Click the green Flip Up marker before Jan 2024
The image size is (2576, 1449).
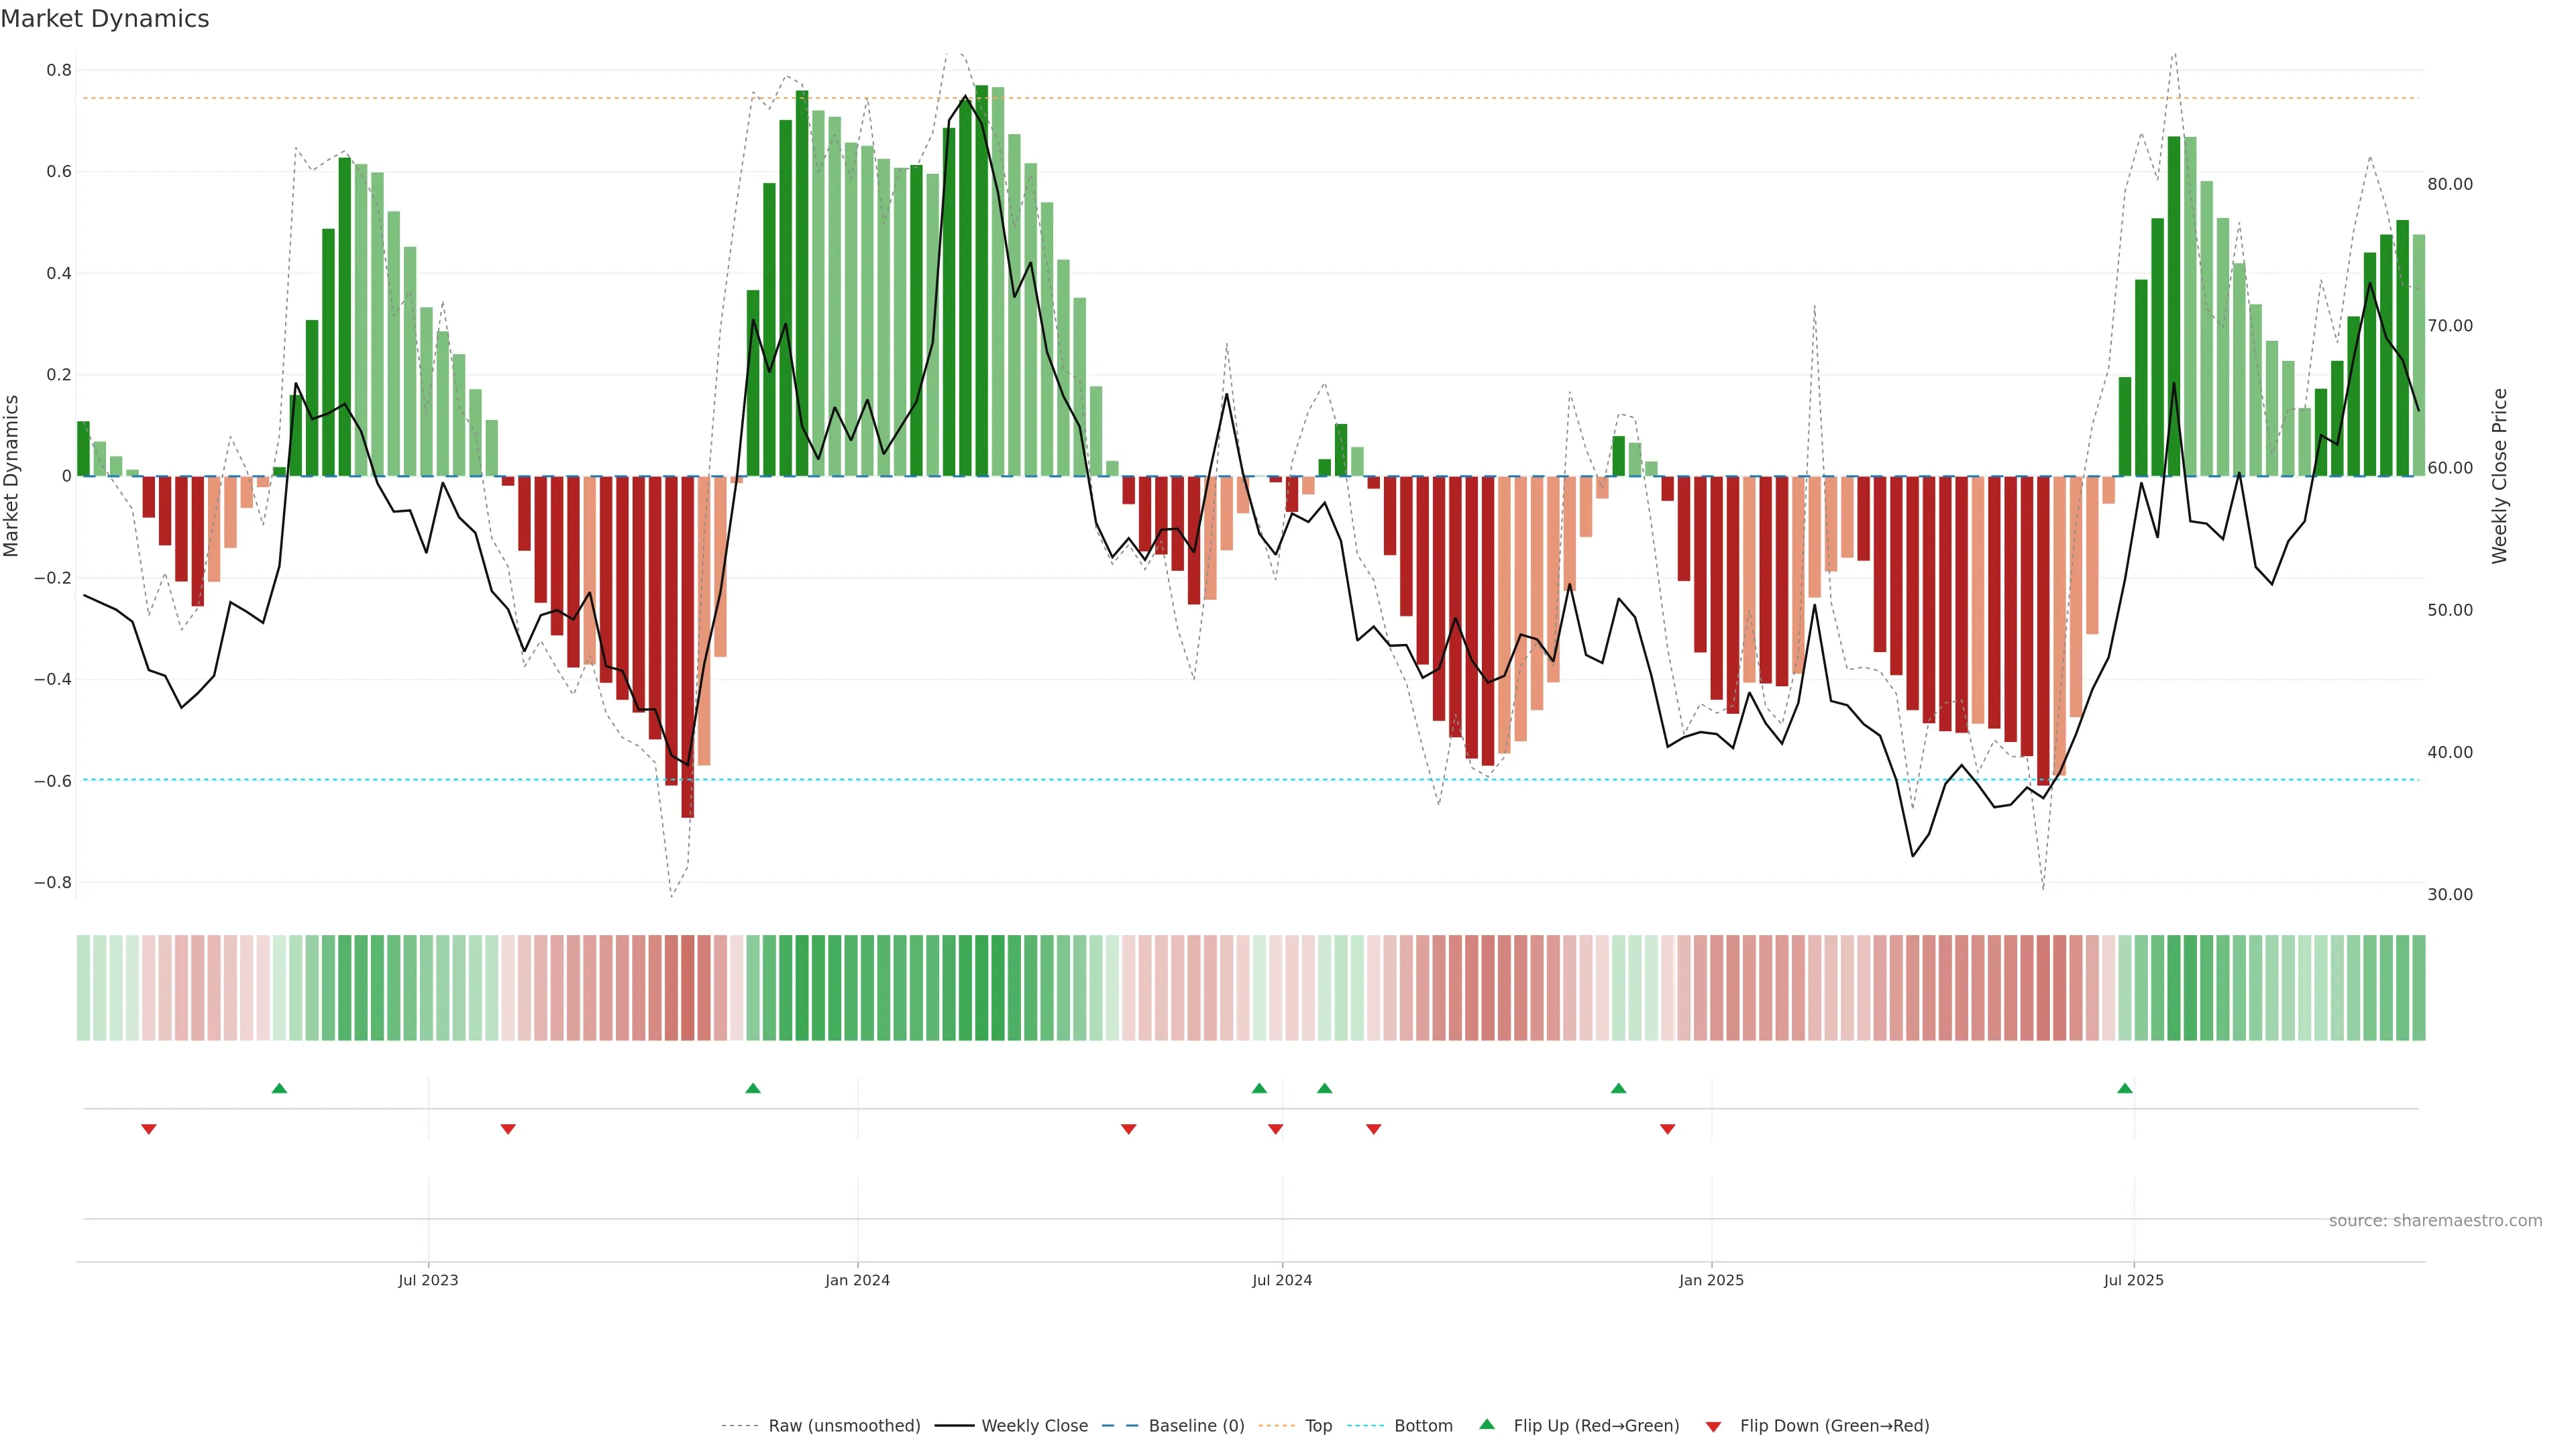tap(753, 1088)
